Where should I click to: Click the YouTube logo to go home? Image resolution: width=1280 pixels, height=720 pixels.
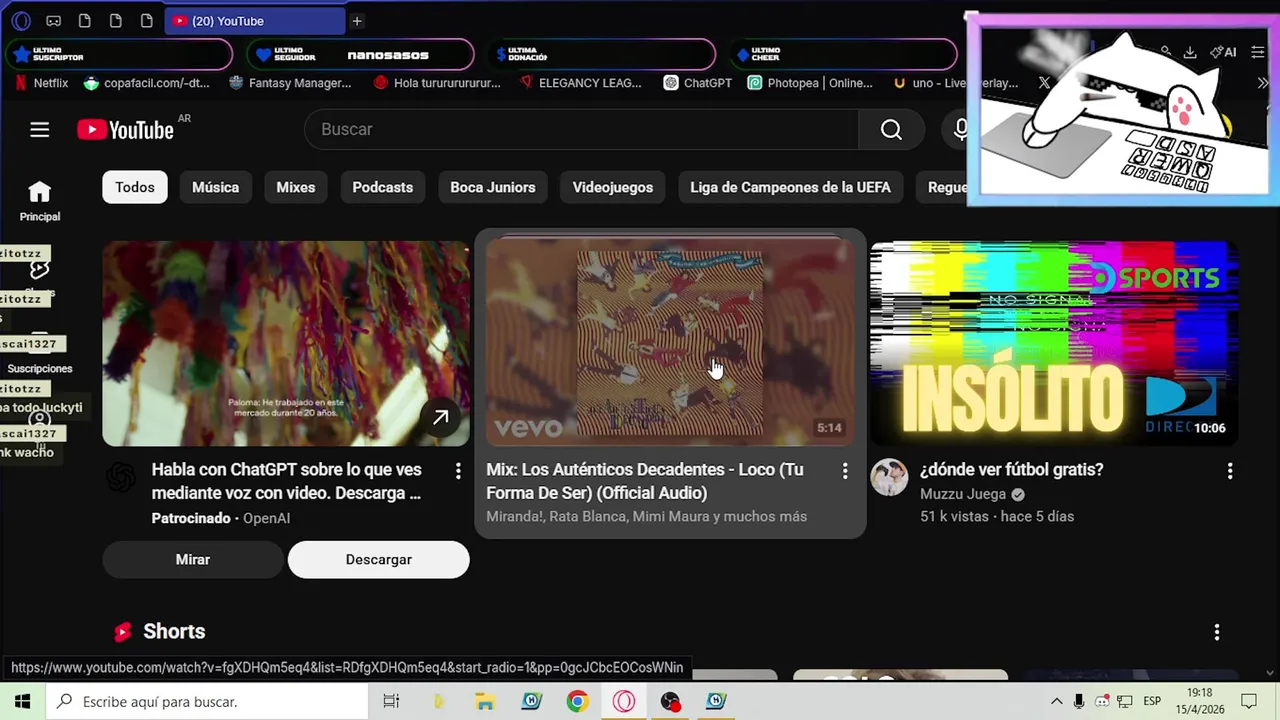coord(126,129)
